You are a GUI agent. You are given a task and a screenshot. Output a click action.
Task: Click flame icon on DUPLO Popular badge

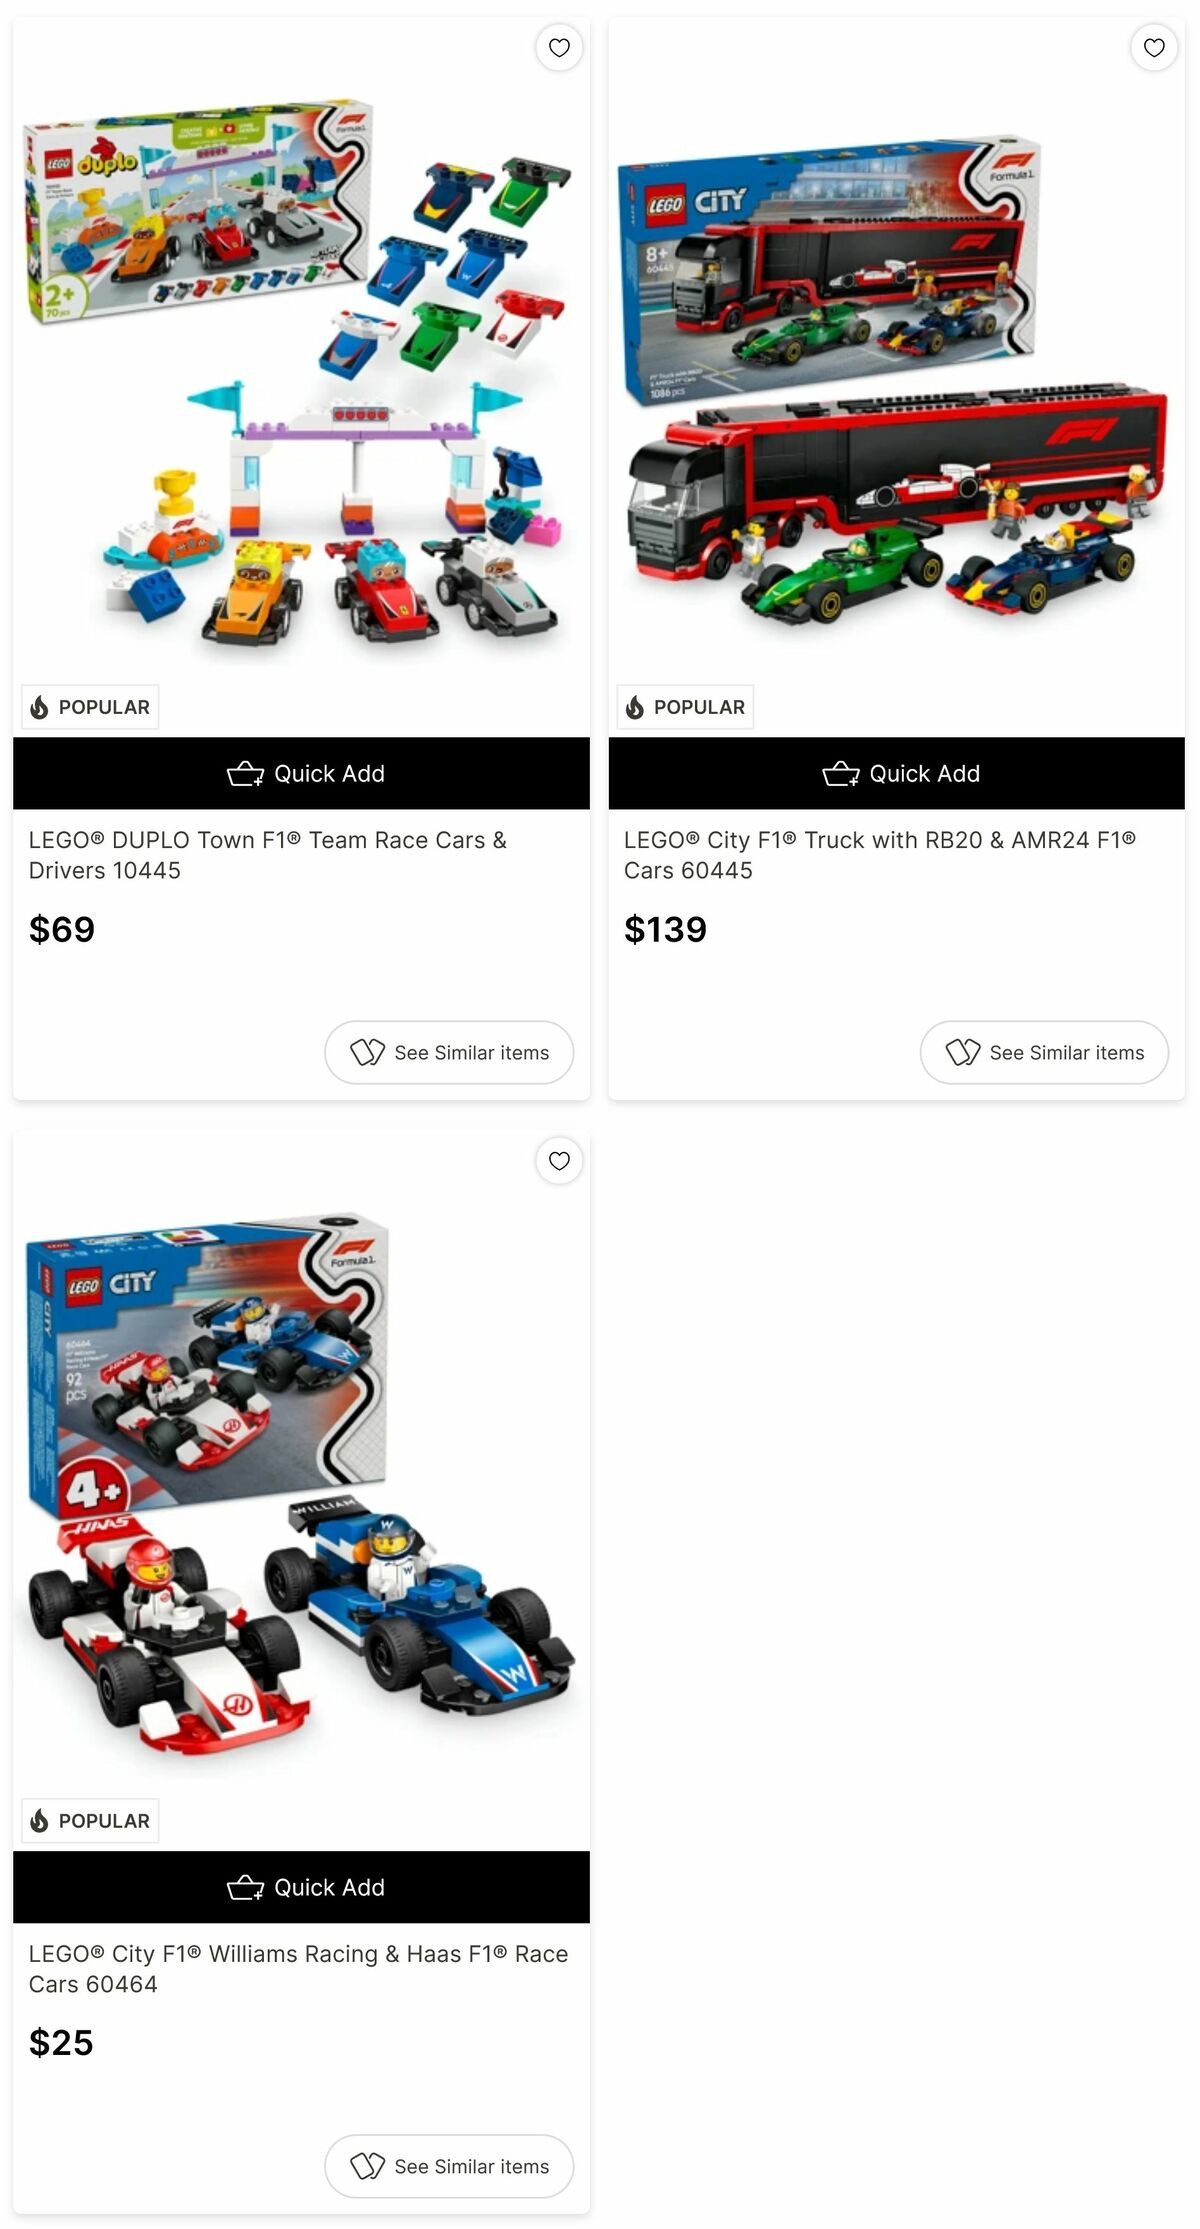(39, 707)
